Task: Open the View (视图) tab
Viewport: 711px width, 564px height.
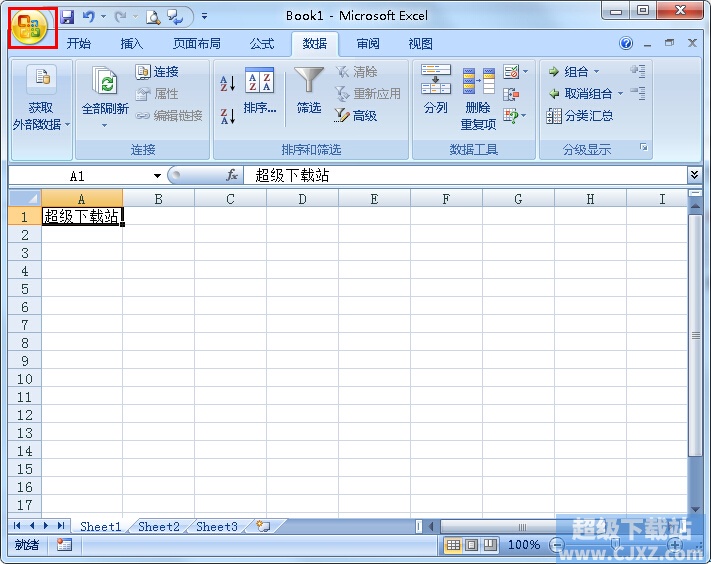Action: point(420,44)
